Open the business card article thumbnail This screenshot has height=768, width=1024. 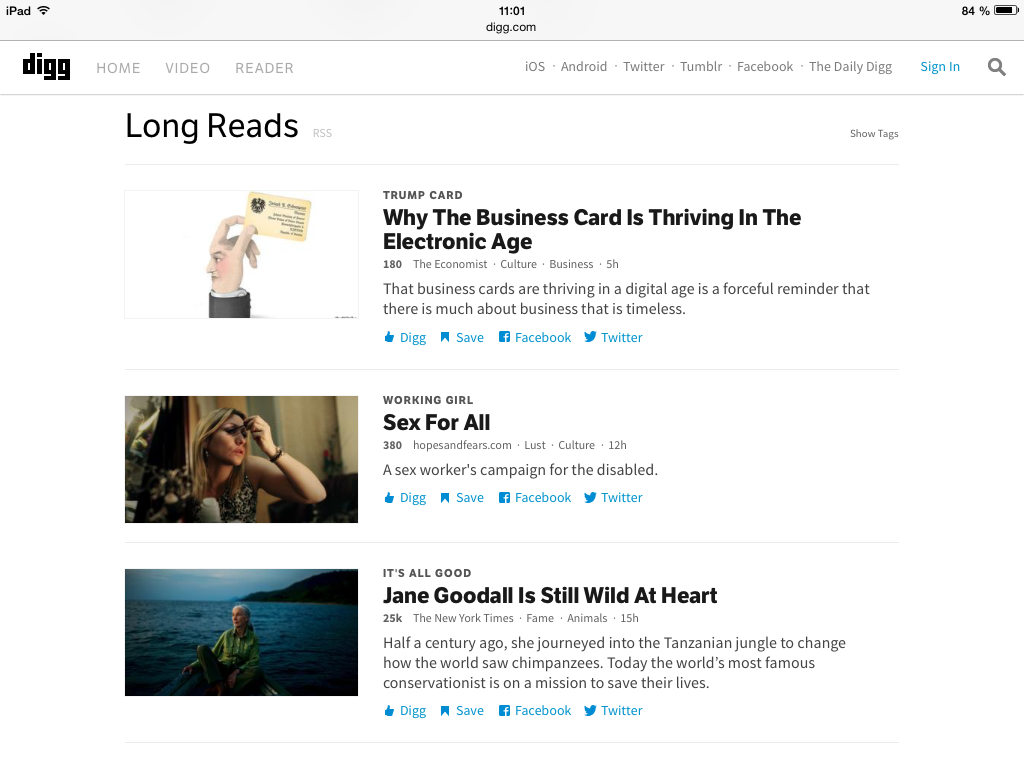pos(242,255)
